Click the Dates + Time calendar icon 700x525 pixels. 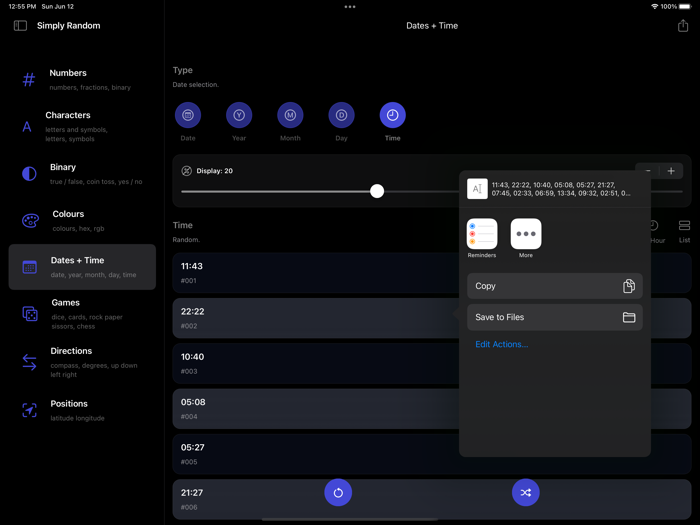[29, 267]
